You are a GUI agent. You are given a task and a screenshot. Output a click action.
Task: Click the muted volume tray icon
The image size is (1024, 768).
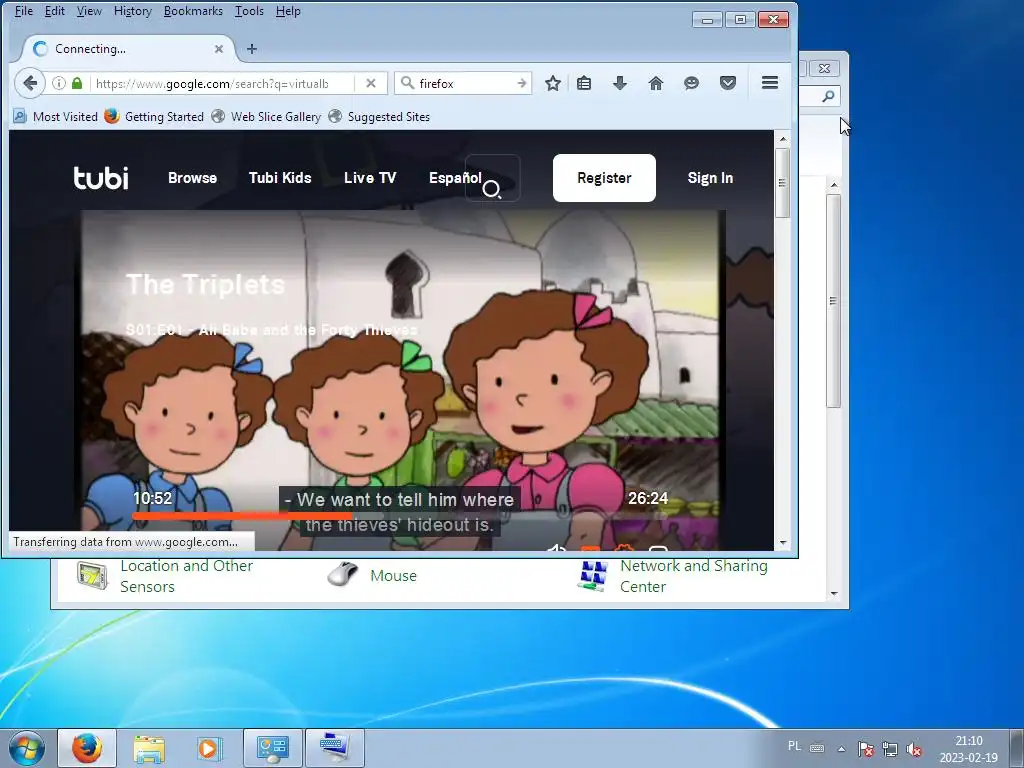coord(914,749)
